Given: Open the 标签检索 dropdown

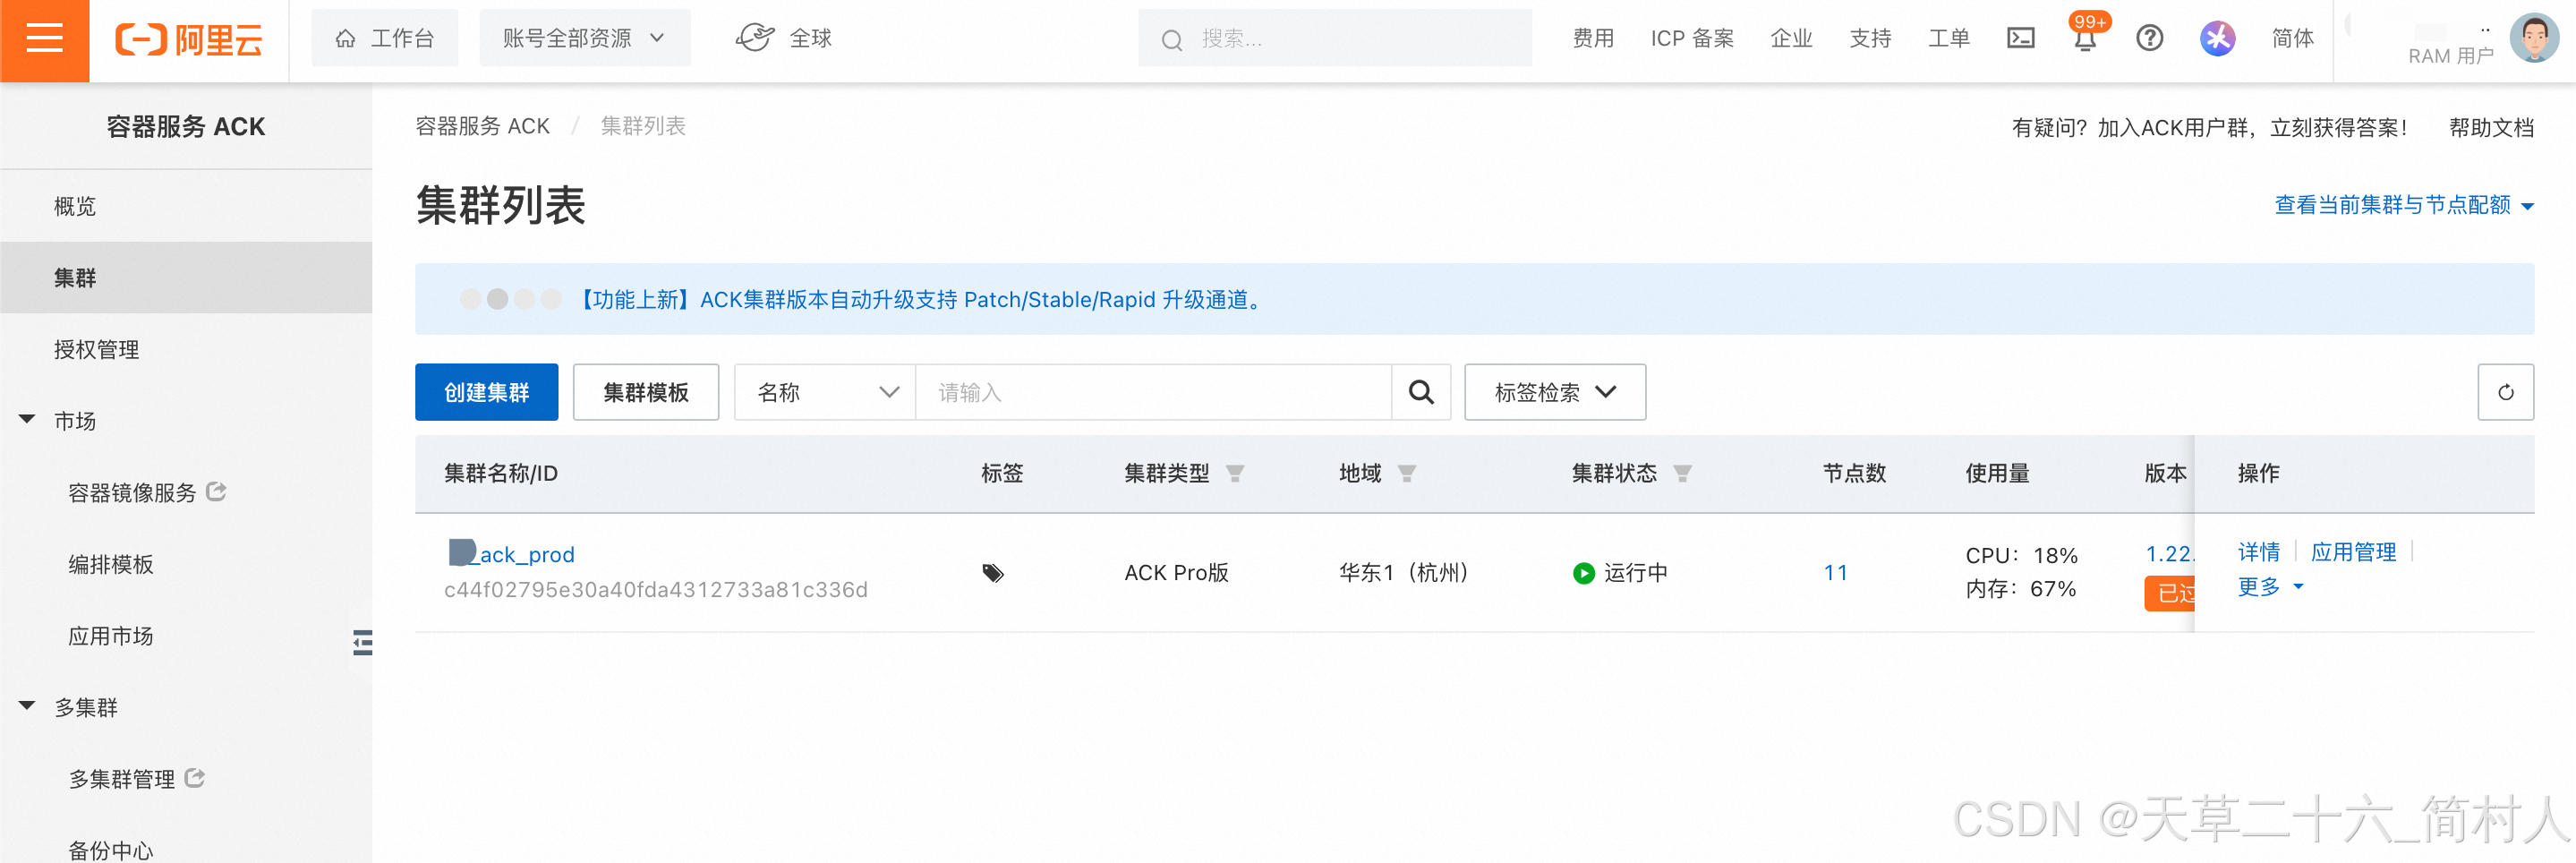Looking at the screenshot, I should pos(1555,392).
